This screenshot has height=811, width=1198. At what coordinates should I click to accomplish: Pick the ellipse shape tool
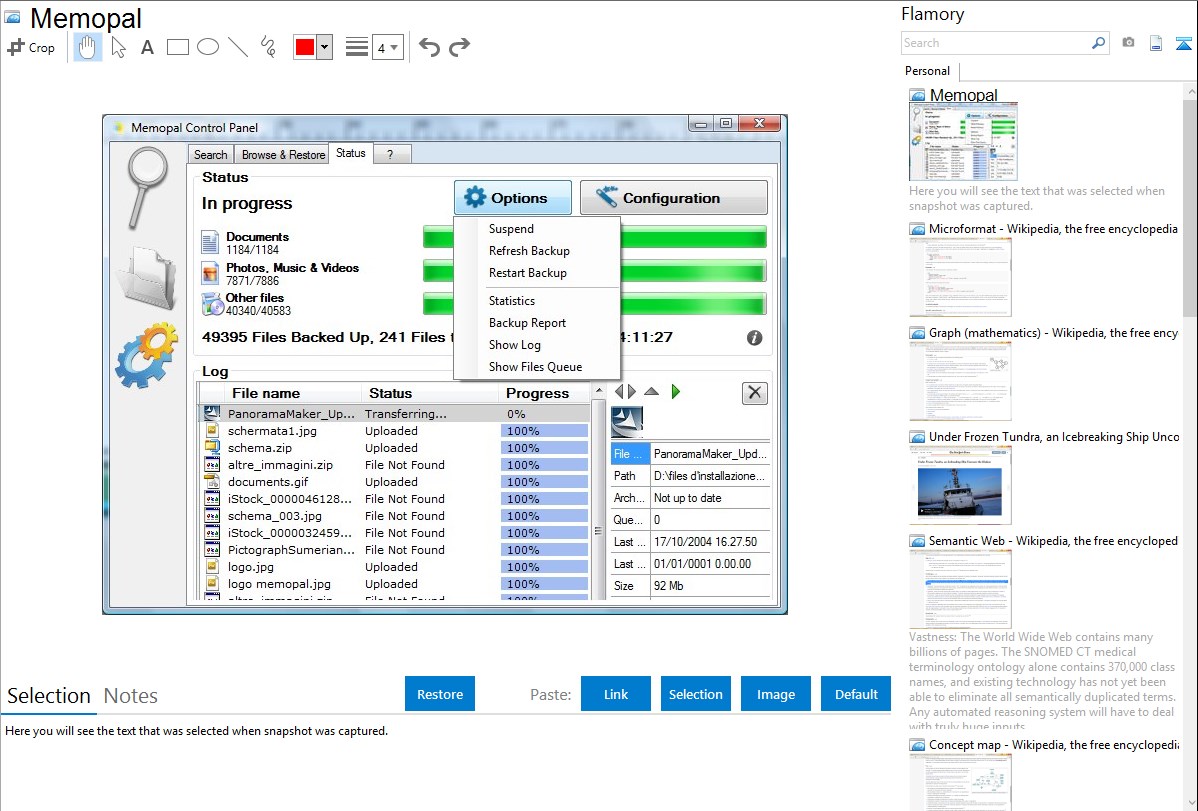[208, 47]
